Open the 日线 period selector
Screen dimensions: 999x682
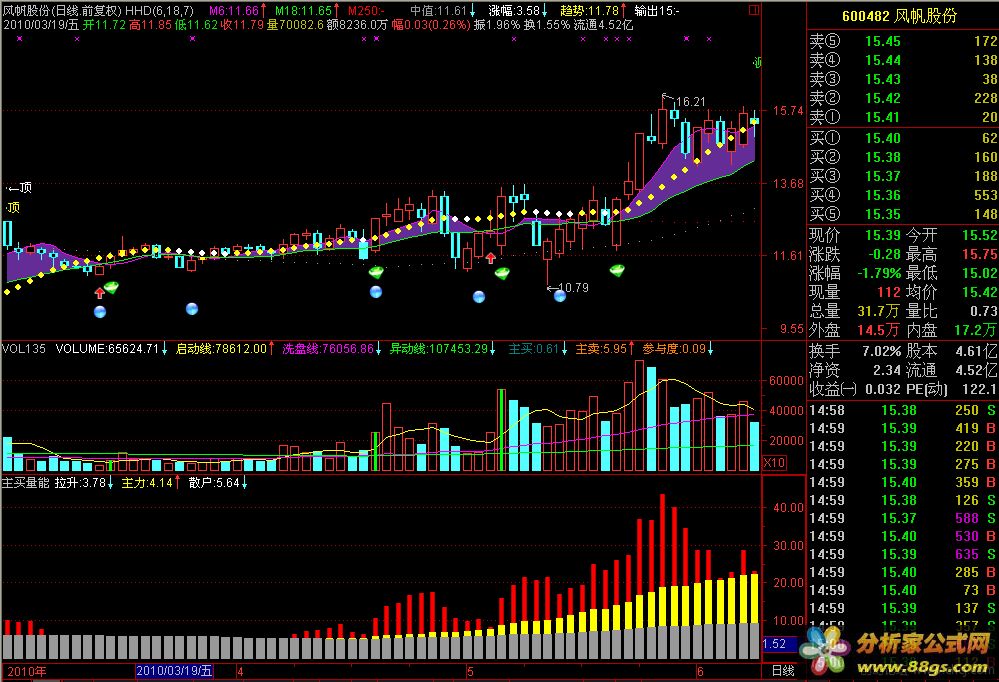tap(783, 671)
